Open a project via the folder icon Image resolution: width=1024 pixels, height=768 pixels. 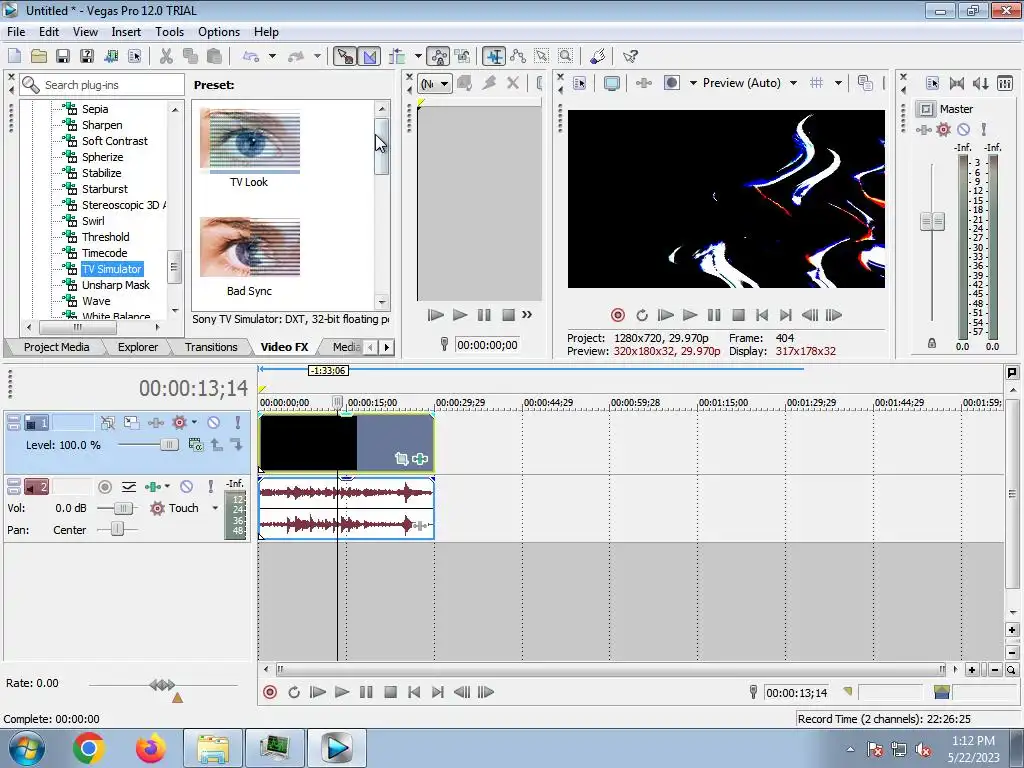[39, 56]
